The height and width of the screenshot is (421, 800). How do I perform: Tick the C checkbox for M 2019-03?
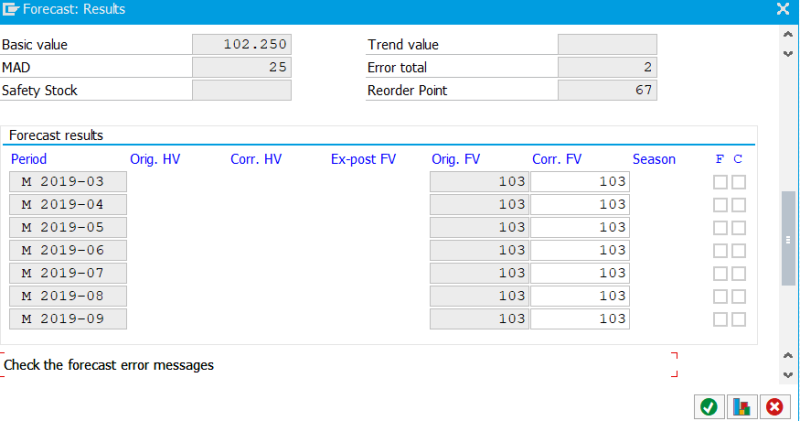tap(738, 182)
